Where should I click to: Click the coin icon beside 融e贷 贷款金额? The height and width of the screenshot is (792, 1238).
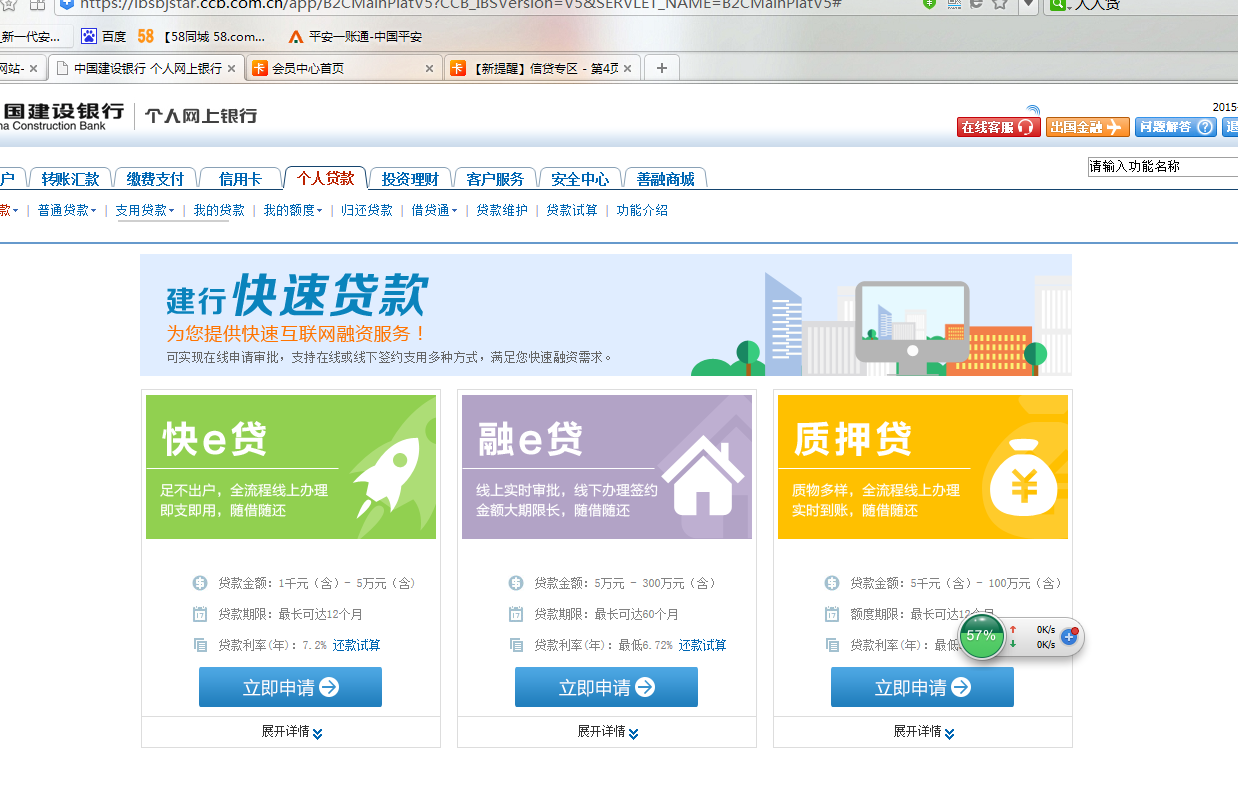tap(516, 583)
